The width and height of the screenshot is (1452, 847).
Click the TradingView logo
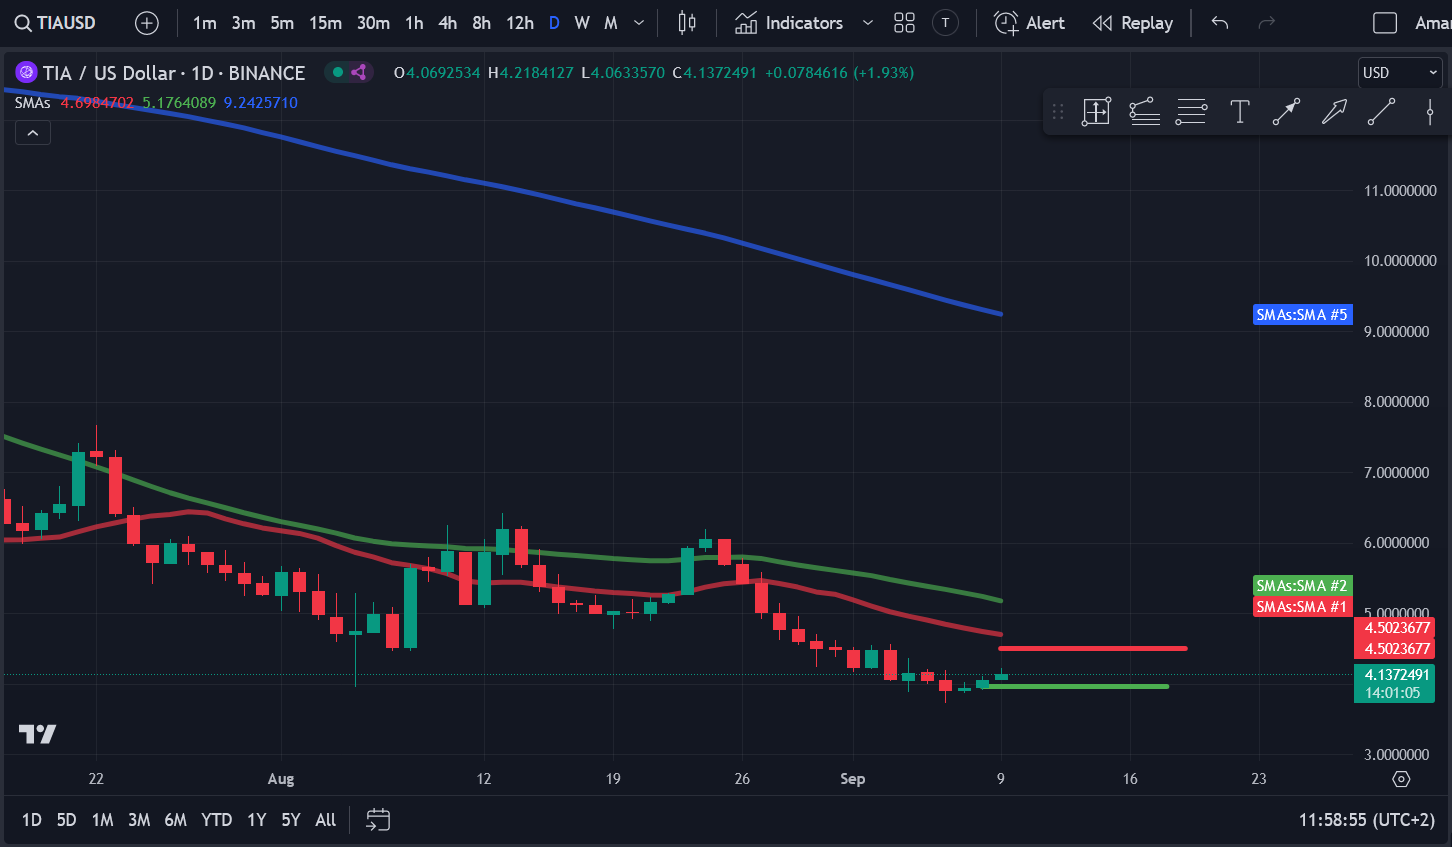coord(37,734)
